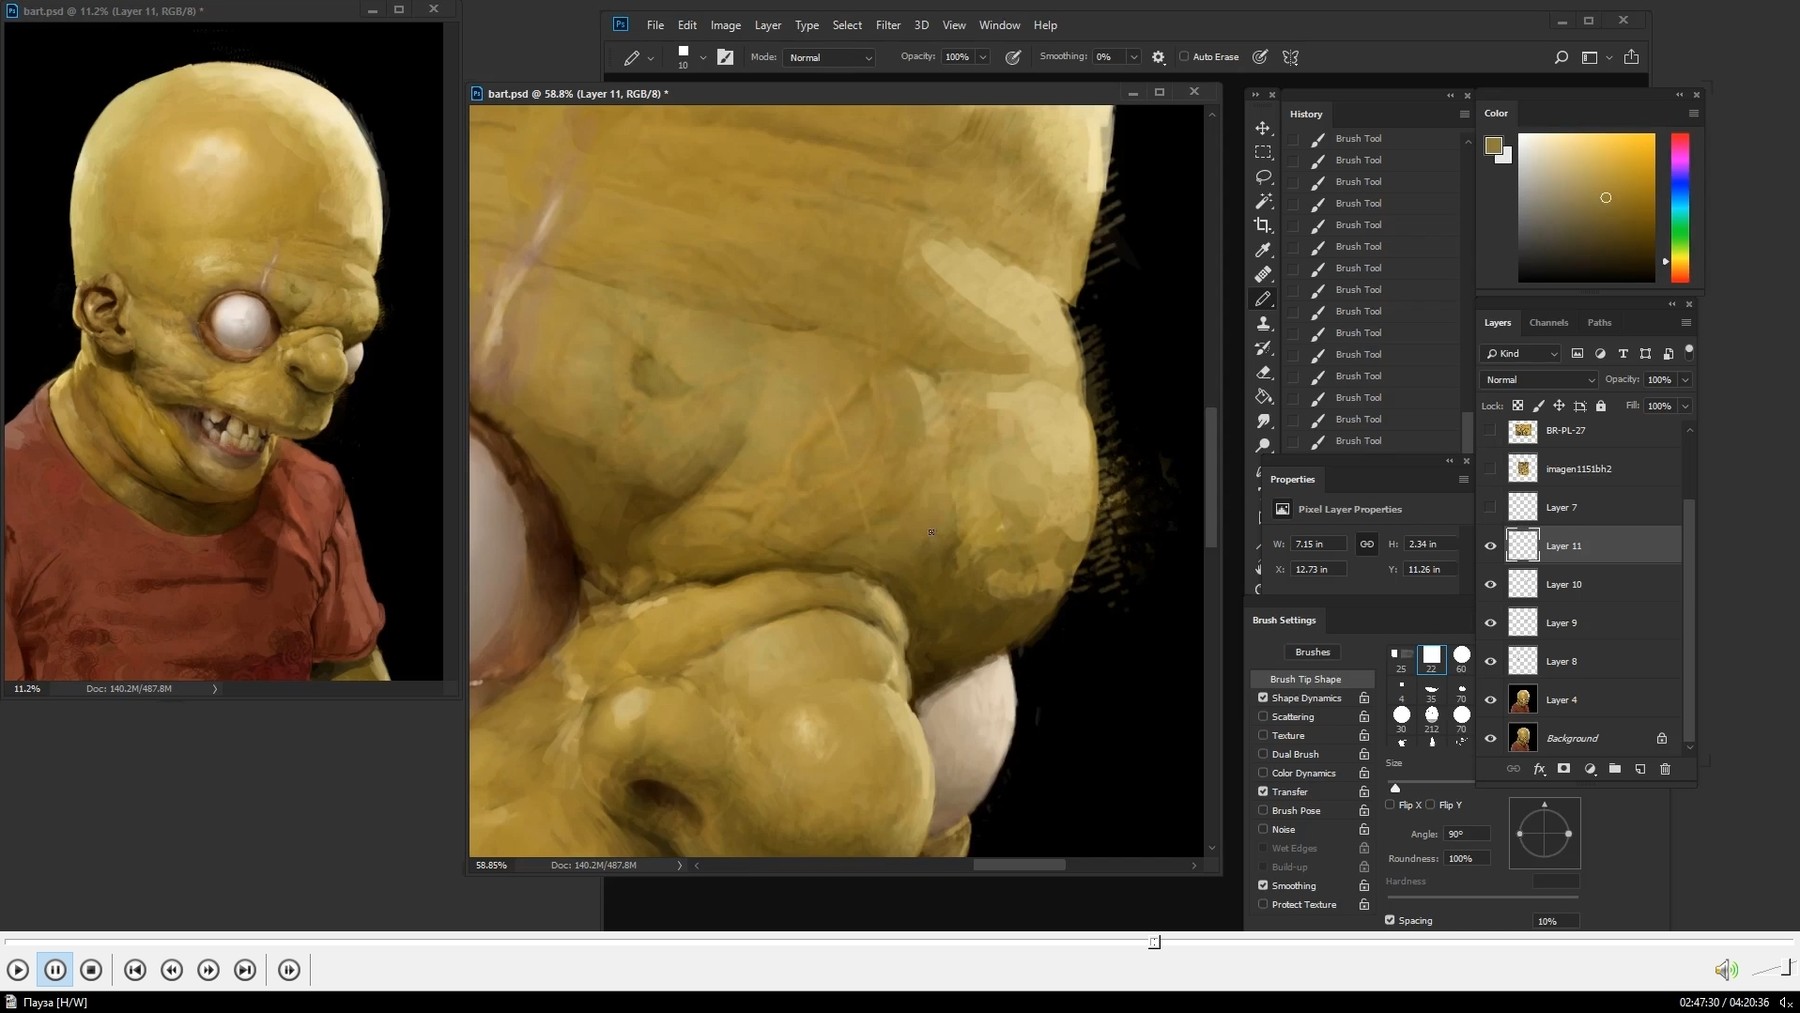Switch to the Paths tab
The image size is (1800, 1013).
(1599, 323)
